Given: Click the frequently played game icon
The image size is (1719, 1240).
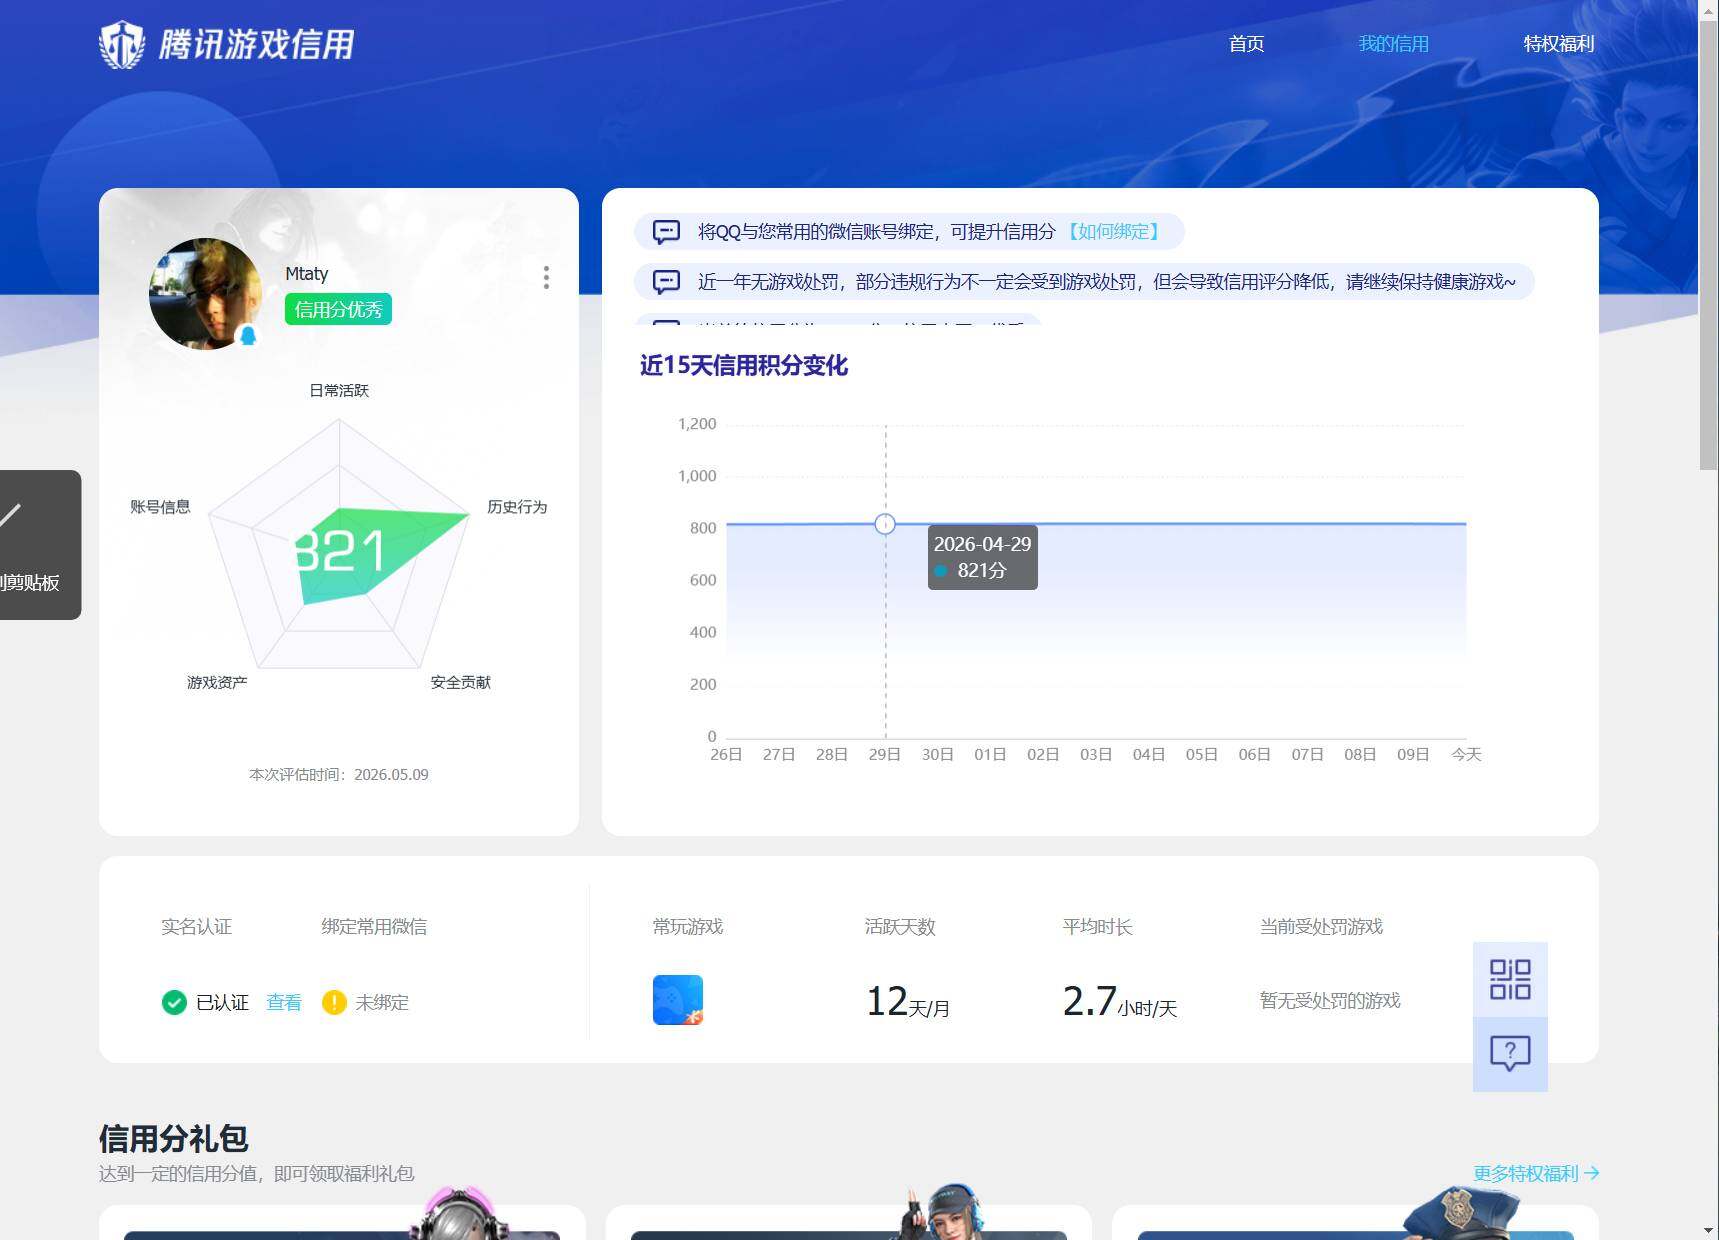Looking at the screenshot, I should (x=678, y=1000).
